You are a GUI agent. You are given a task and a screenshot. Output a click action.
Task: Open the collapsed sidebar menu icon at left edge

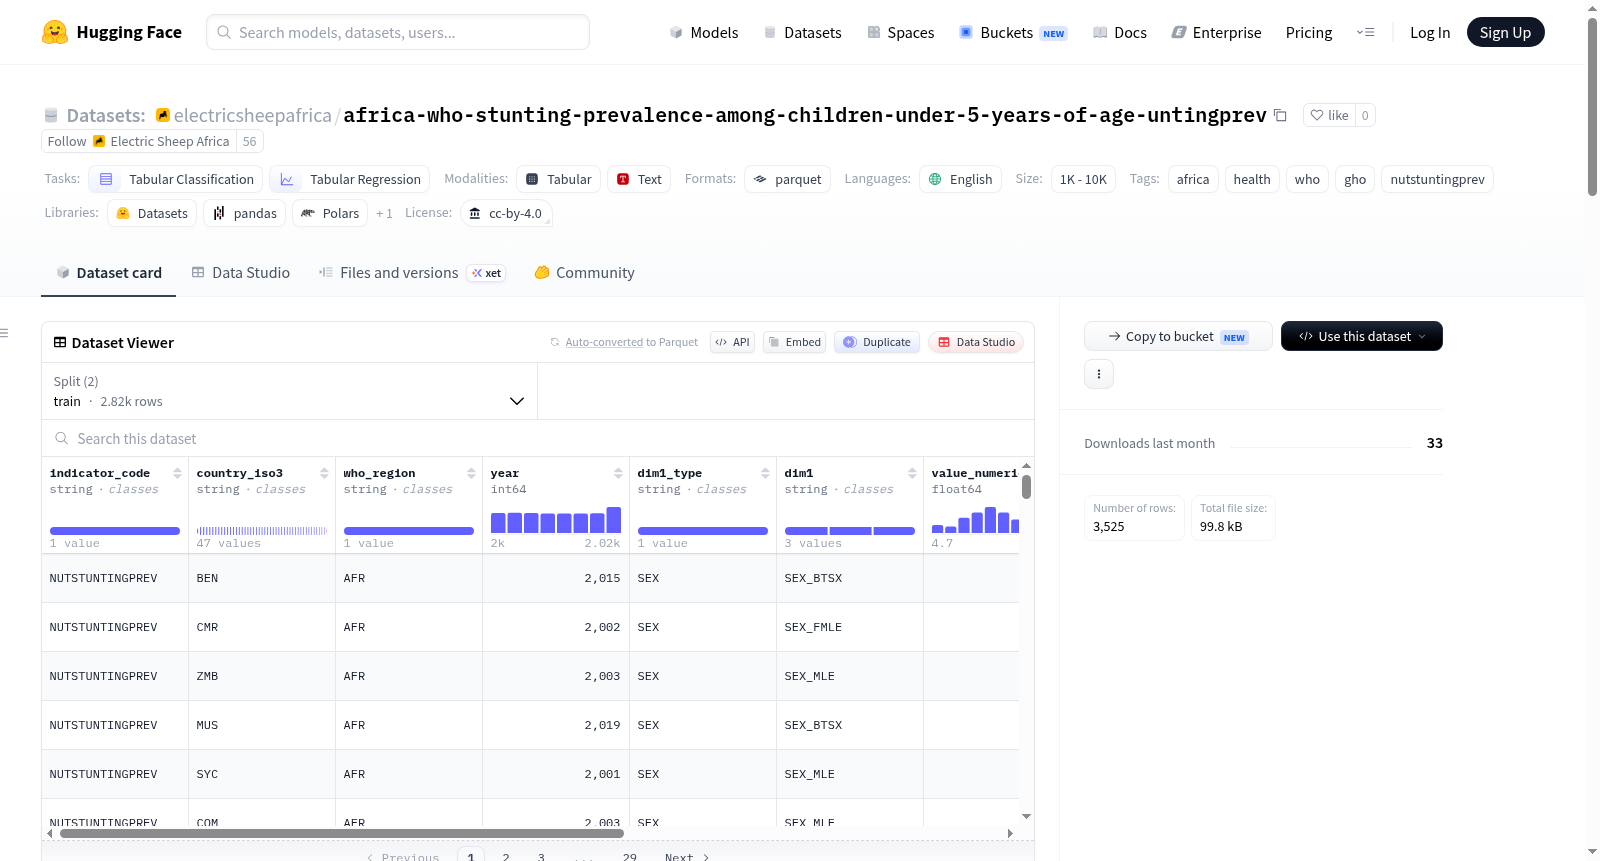[4, 333]
